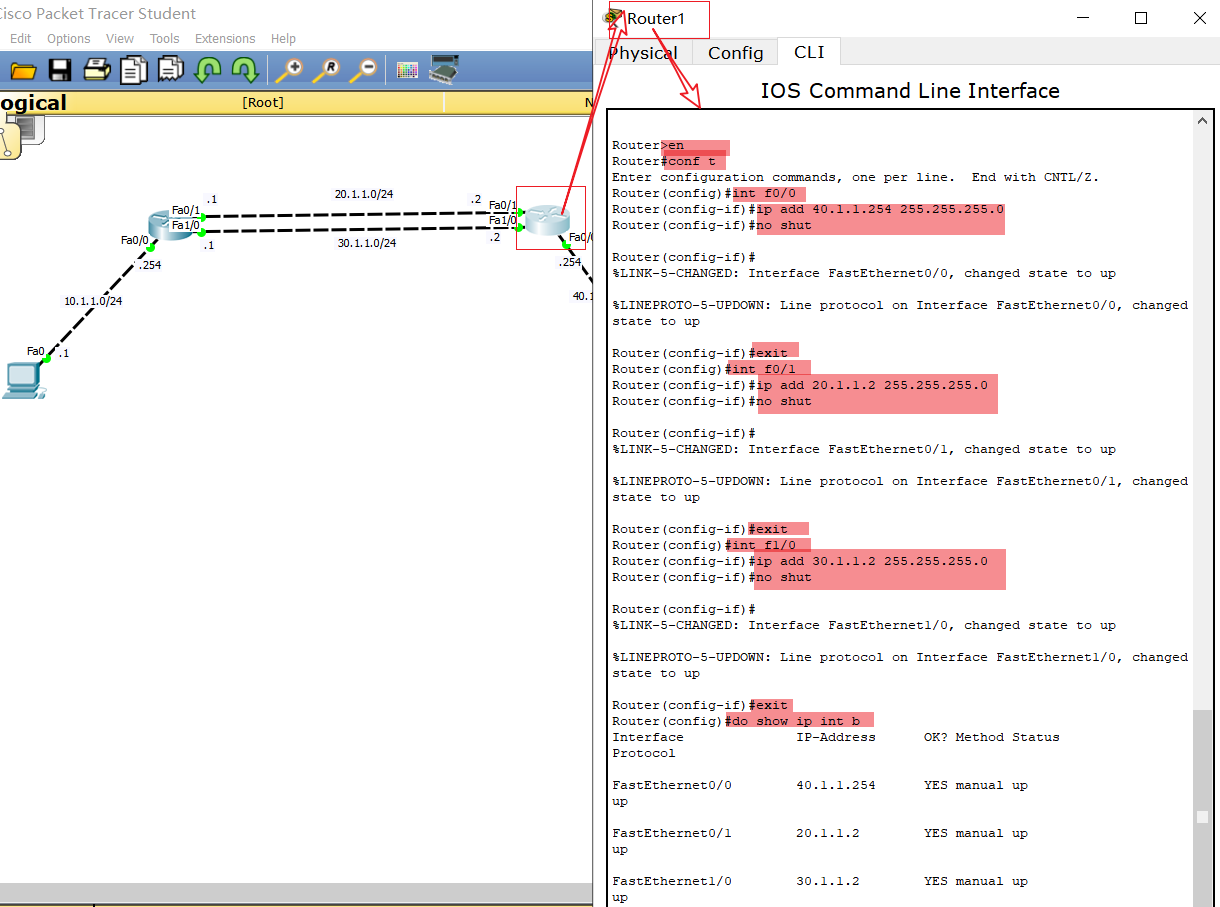Click the 'ip add 20.1.1.2 255.255.255.0' command

(872, 385)
